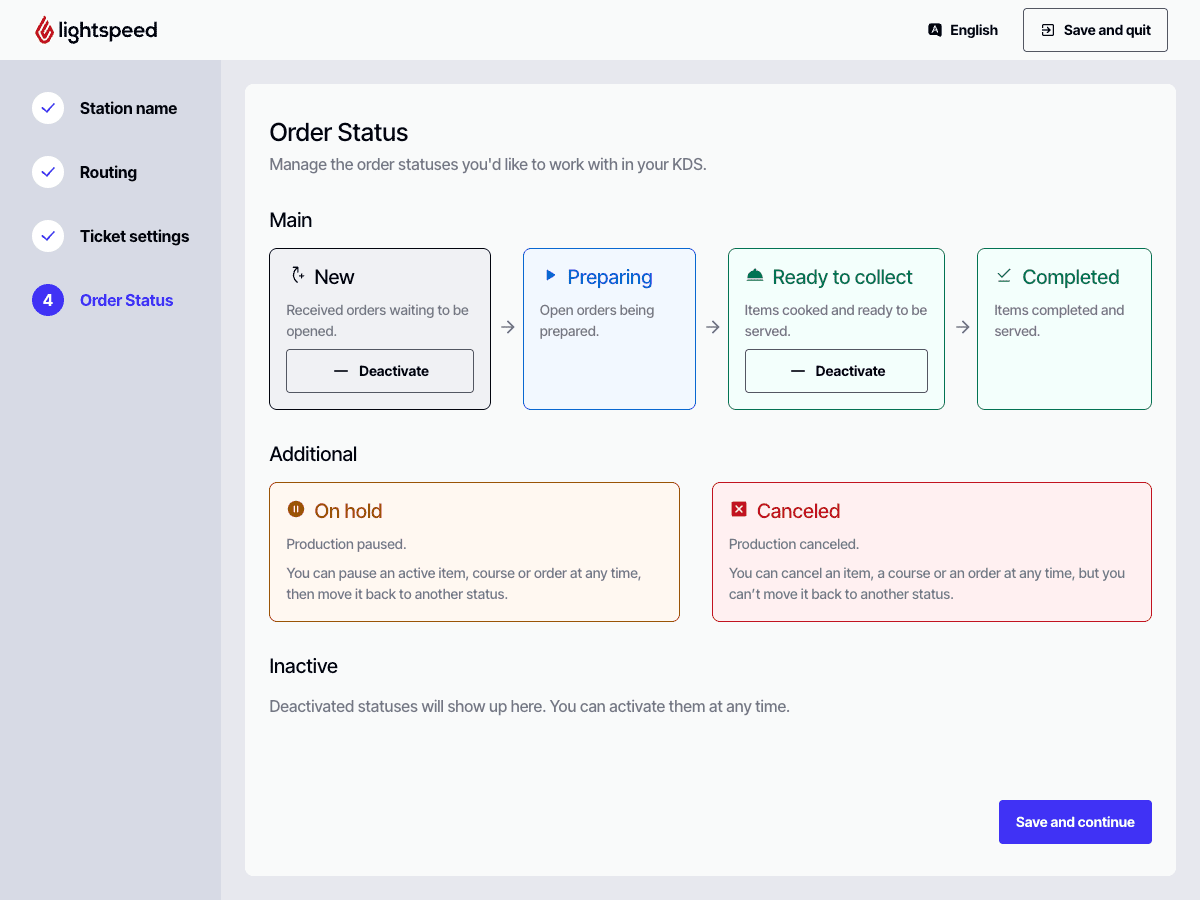Click the Lightspeed flame logo
1200x900 pixels.
pos(44,30)
